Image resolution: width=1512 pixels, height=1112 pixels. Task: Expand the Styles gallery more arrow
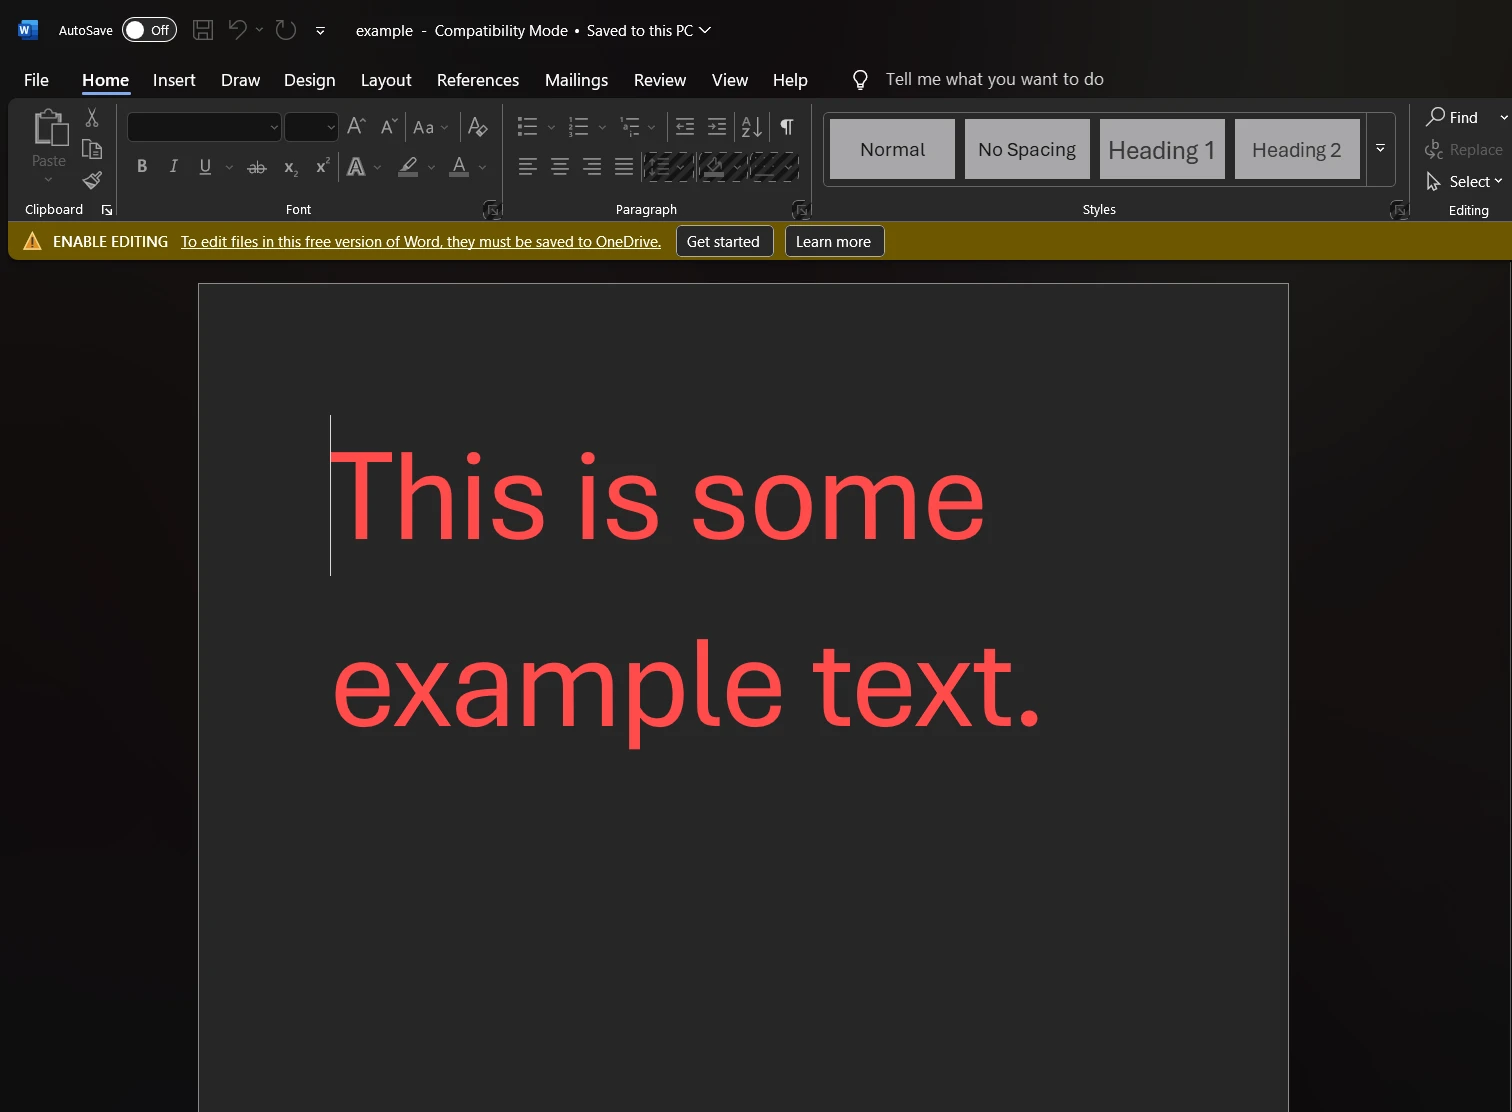tap(1380, 149)
